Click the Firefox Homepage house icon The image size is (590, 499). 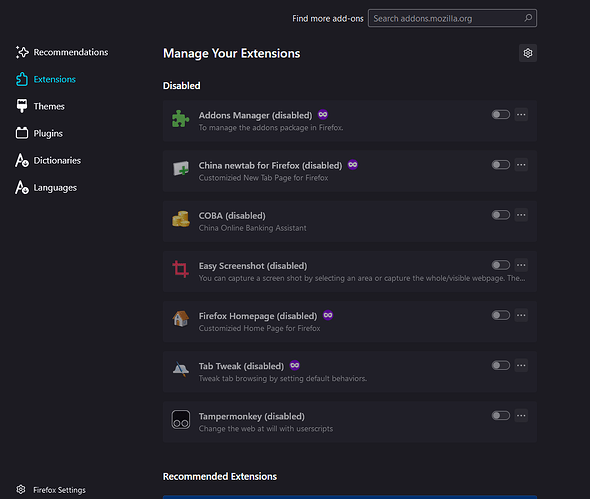[x=181, y=319]
